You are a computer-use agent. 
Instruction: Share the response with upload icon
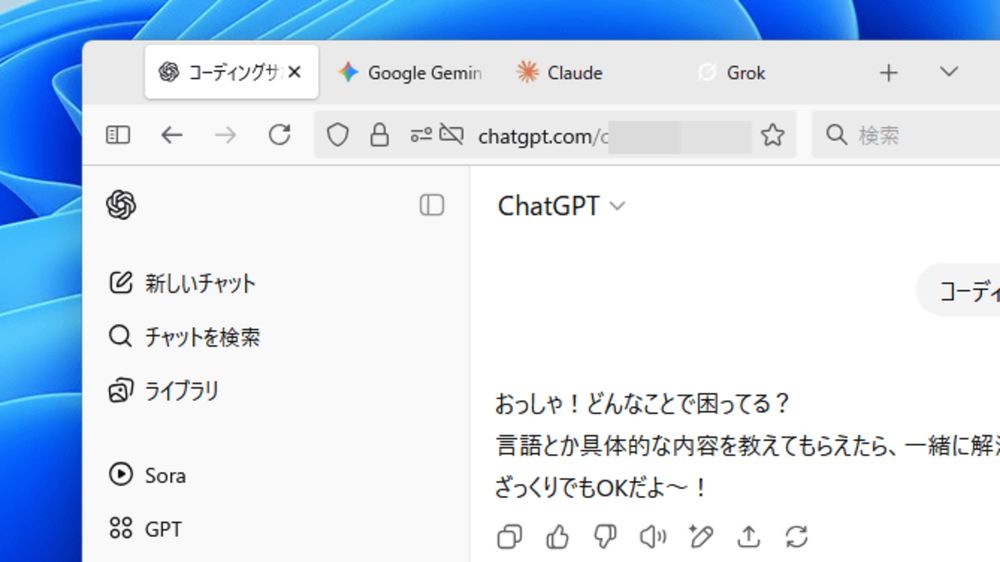click(x=749, y=536)
